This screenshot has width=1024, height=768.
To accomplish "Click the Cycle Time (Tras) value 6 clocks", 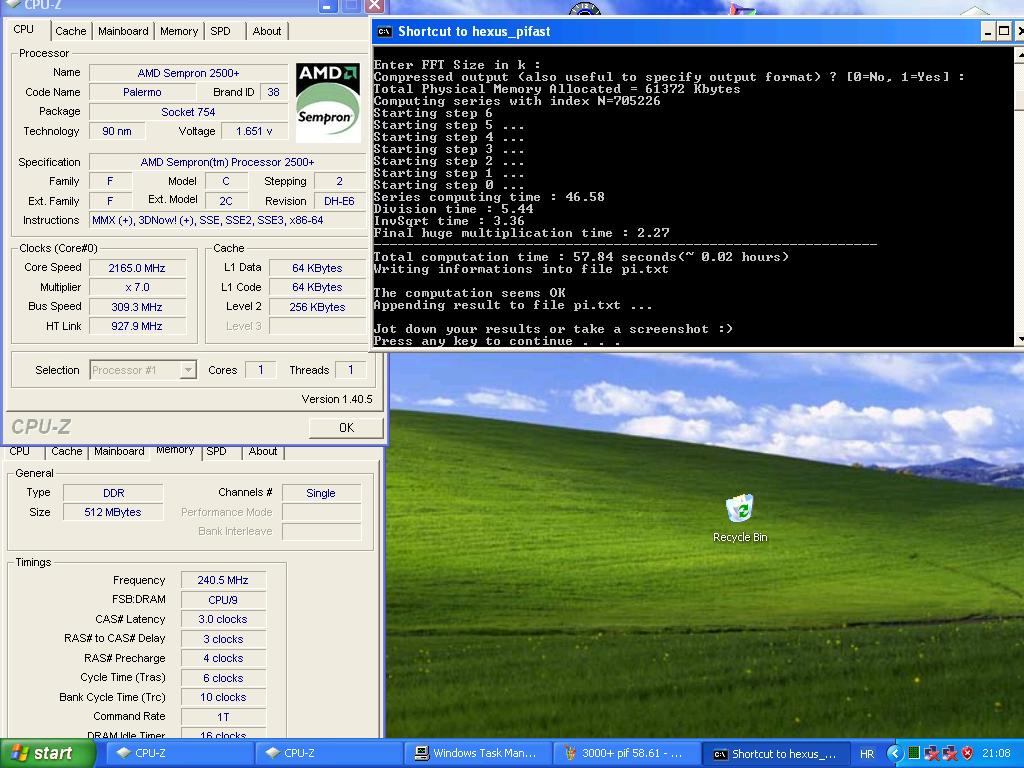I will pyautogui.click(x=223, y=678).
